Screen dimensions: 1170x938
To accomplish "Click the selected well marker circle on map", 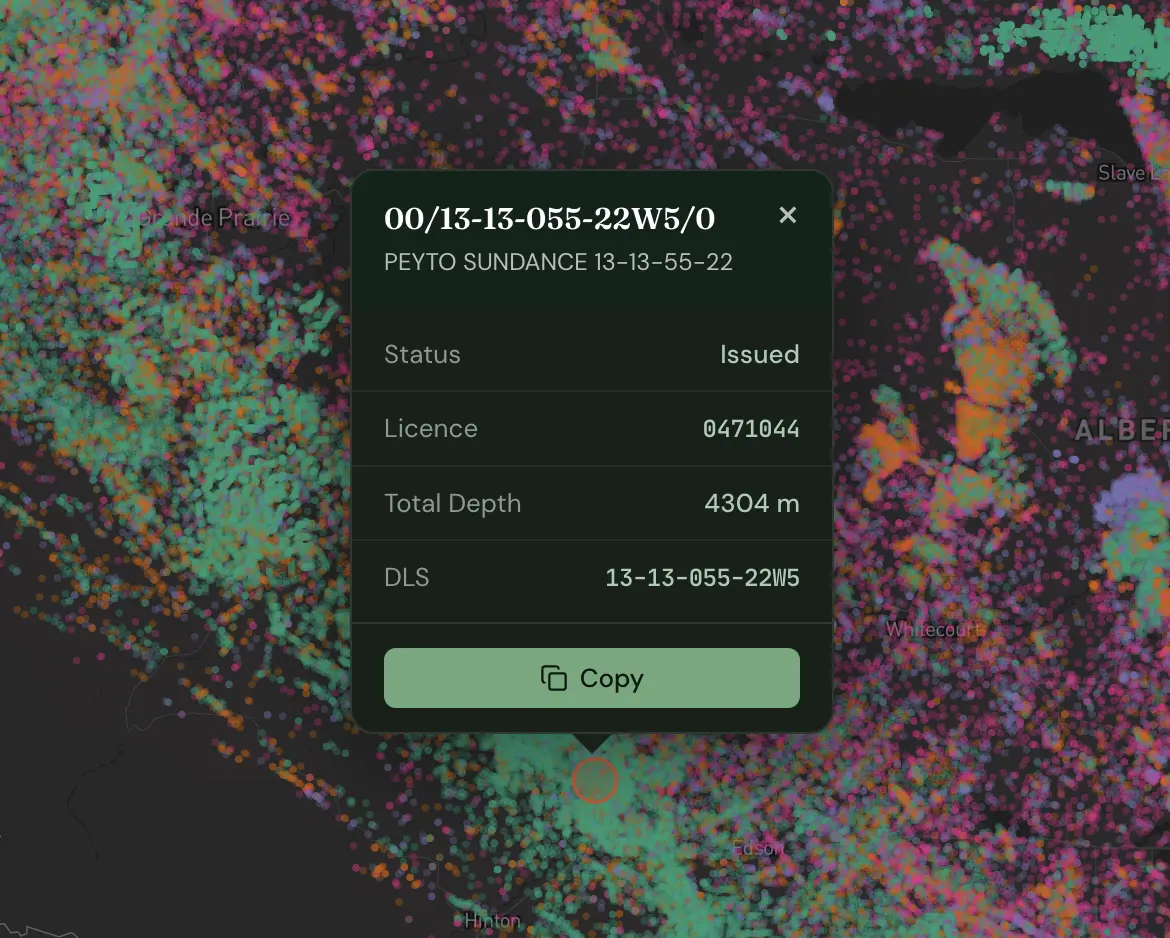I will pyautogui.click(x=595, y=780).
